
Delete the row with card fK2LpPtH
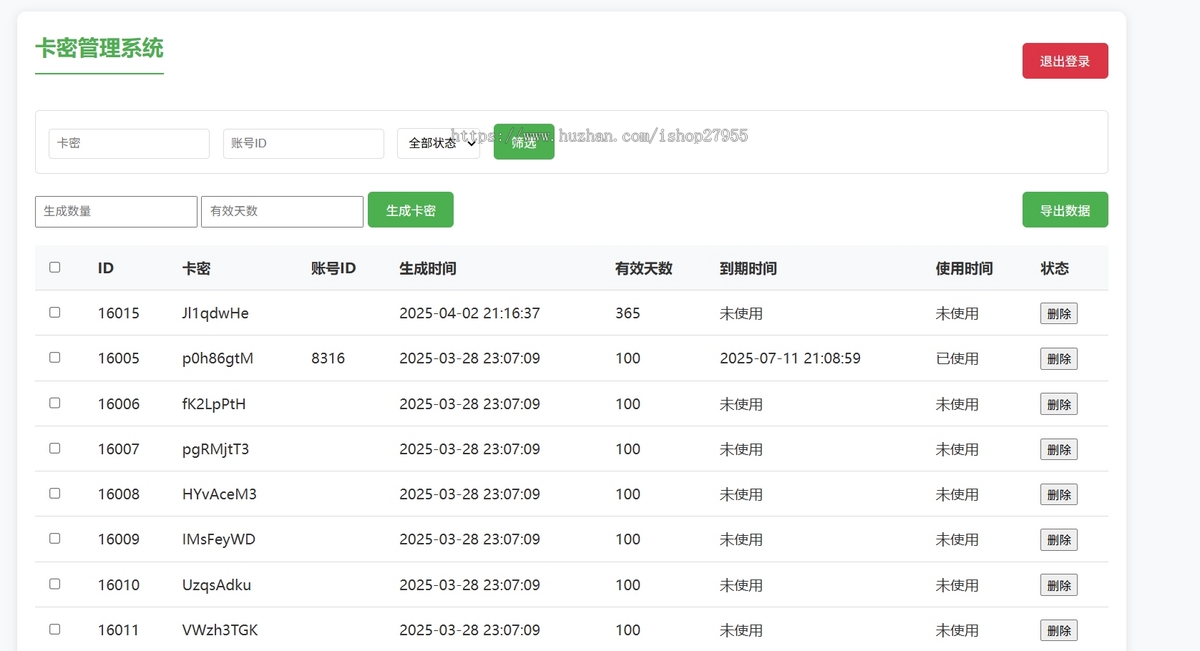1059,404
